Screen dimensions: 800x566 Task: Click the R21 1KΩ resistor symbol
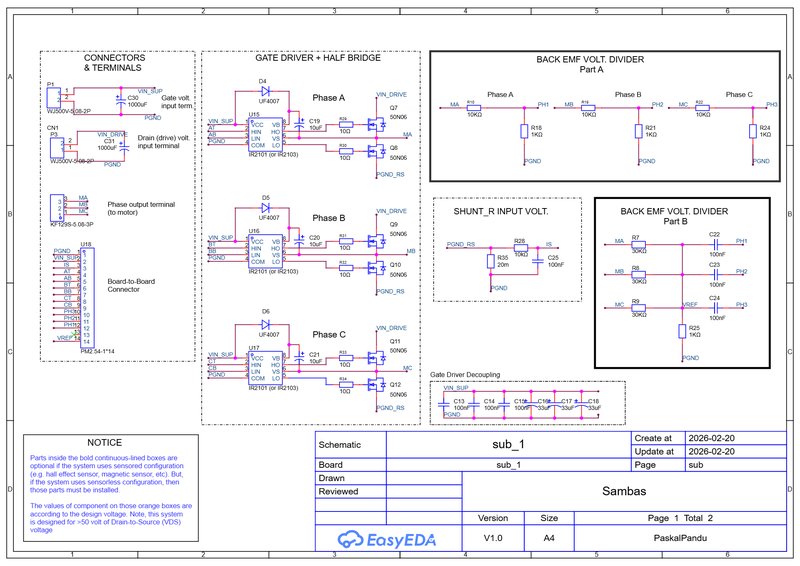638,131
